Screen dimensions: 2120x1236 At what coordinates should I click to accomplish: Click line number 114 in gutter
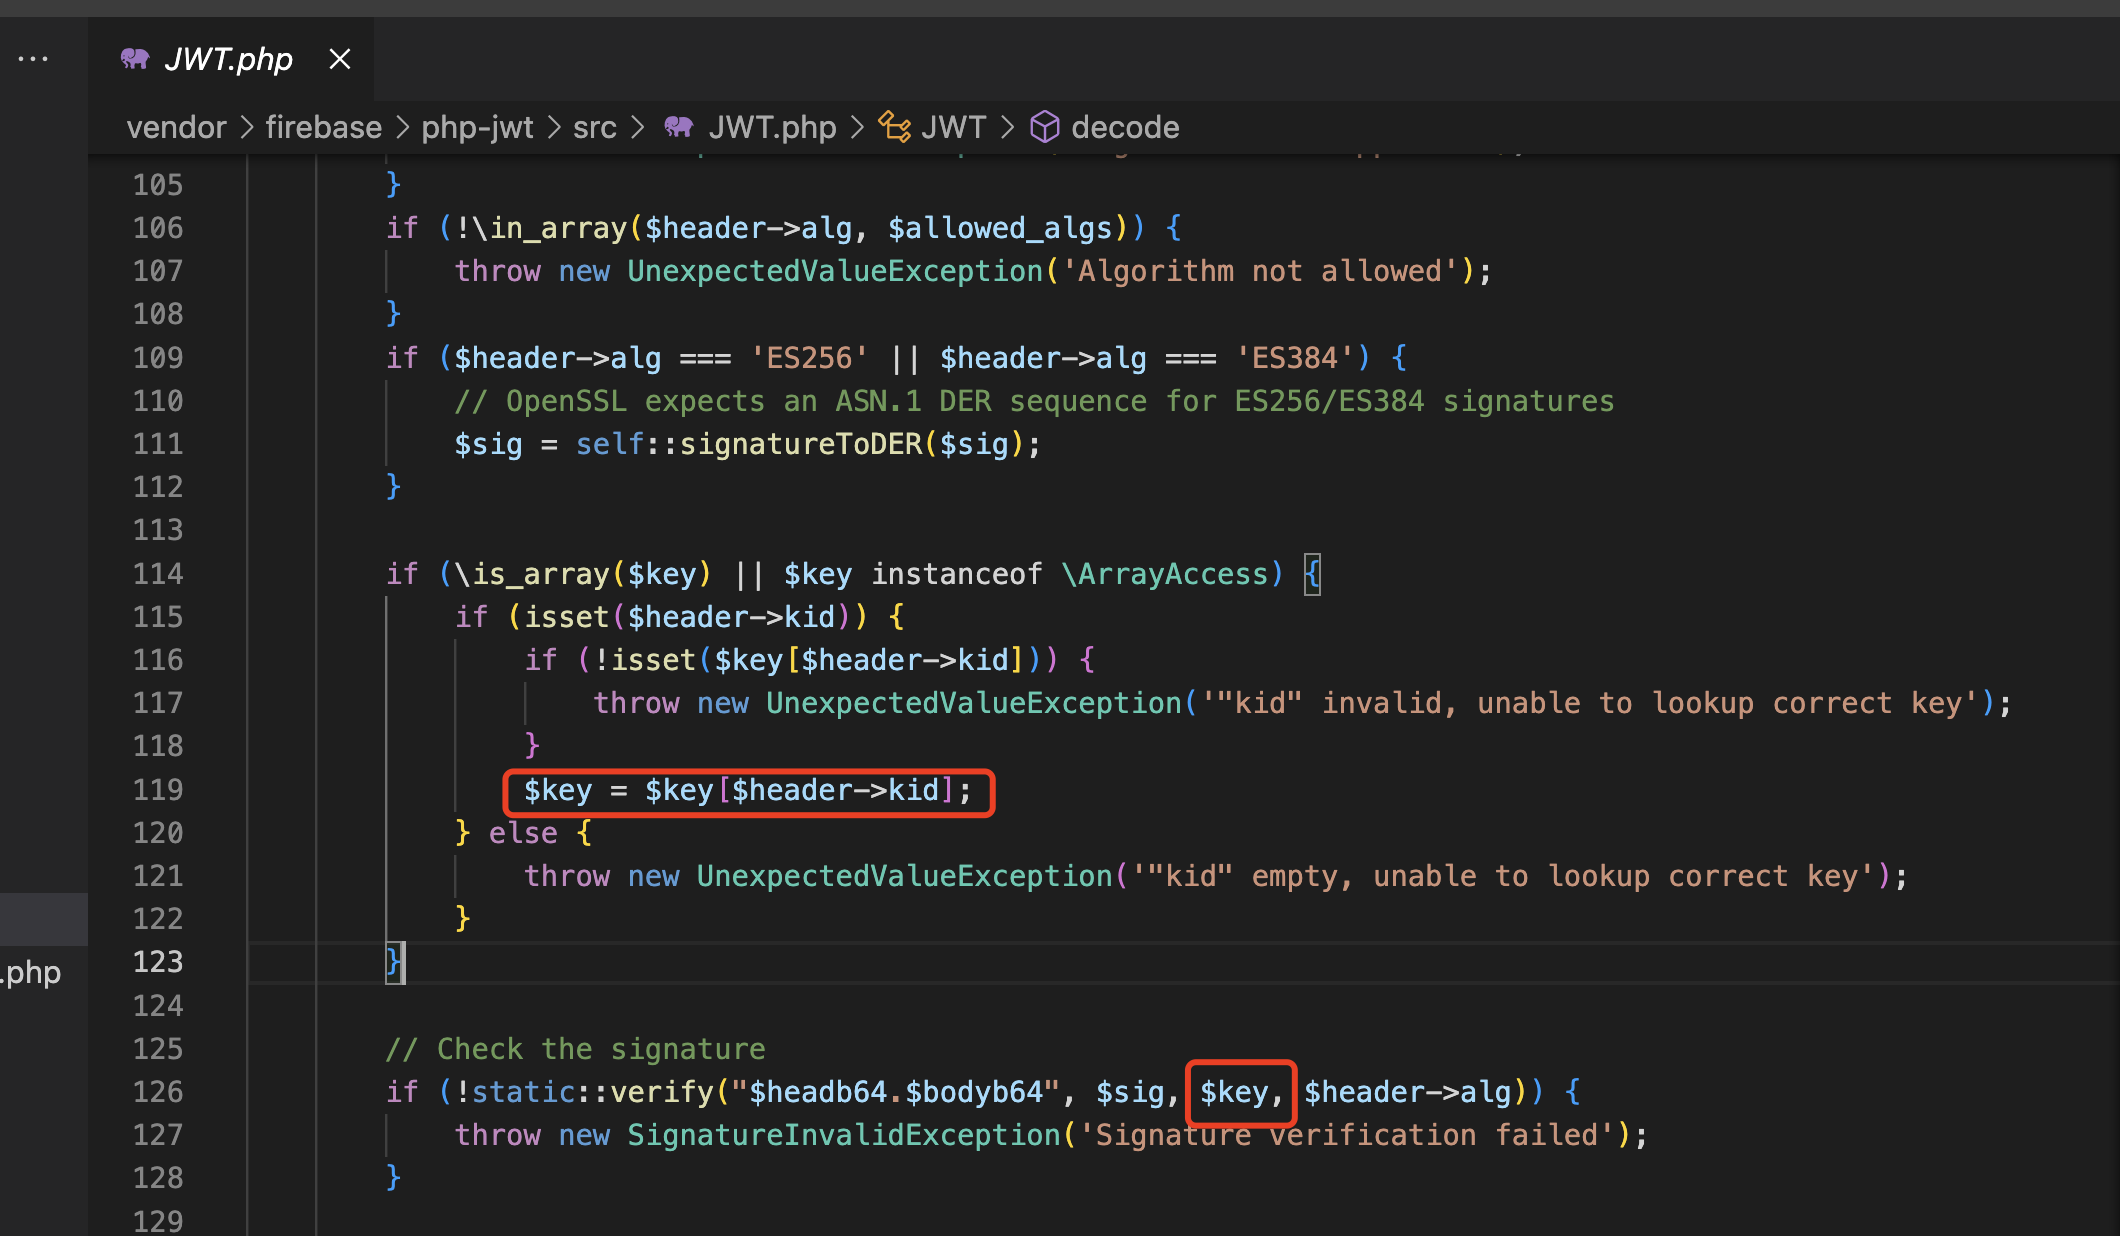[158, 574]
